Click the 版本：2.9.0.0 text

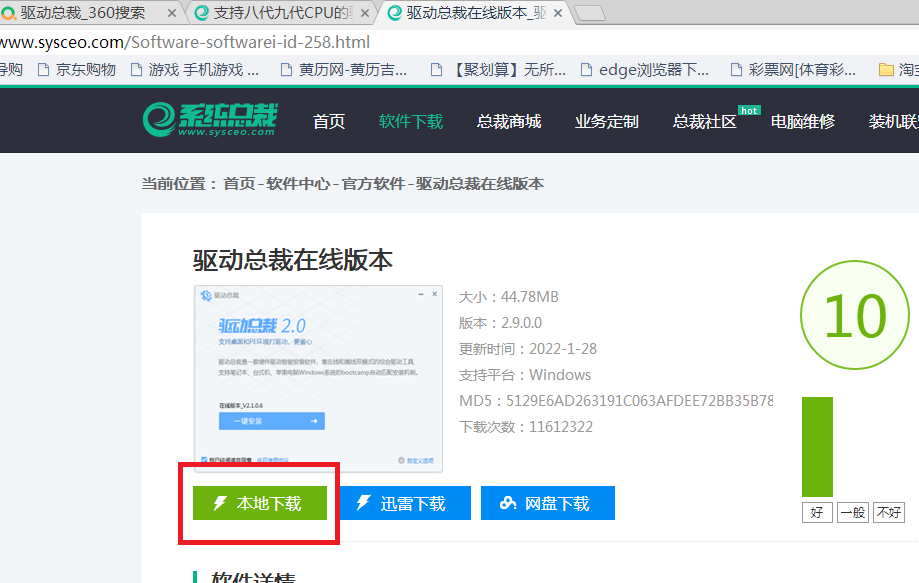pyautogui.click(x=500, y=323)
